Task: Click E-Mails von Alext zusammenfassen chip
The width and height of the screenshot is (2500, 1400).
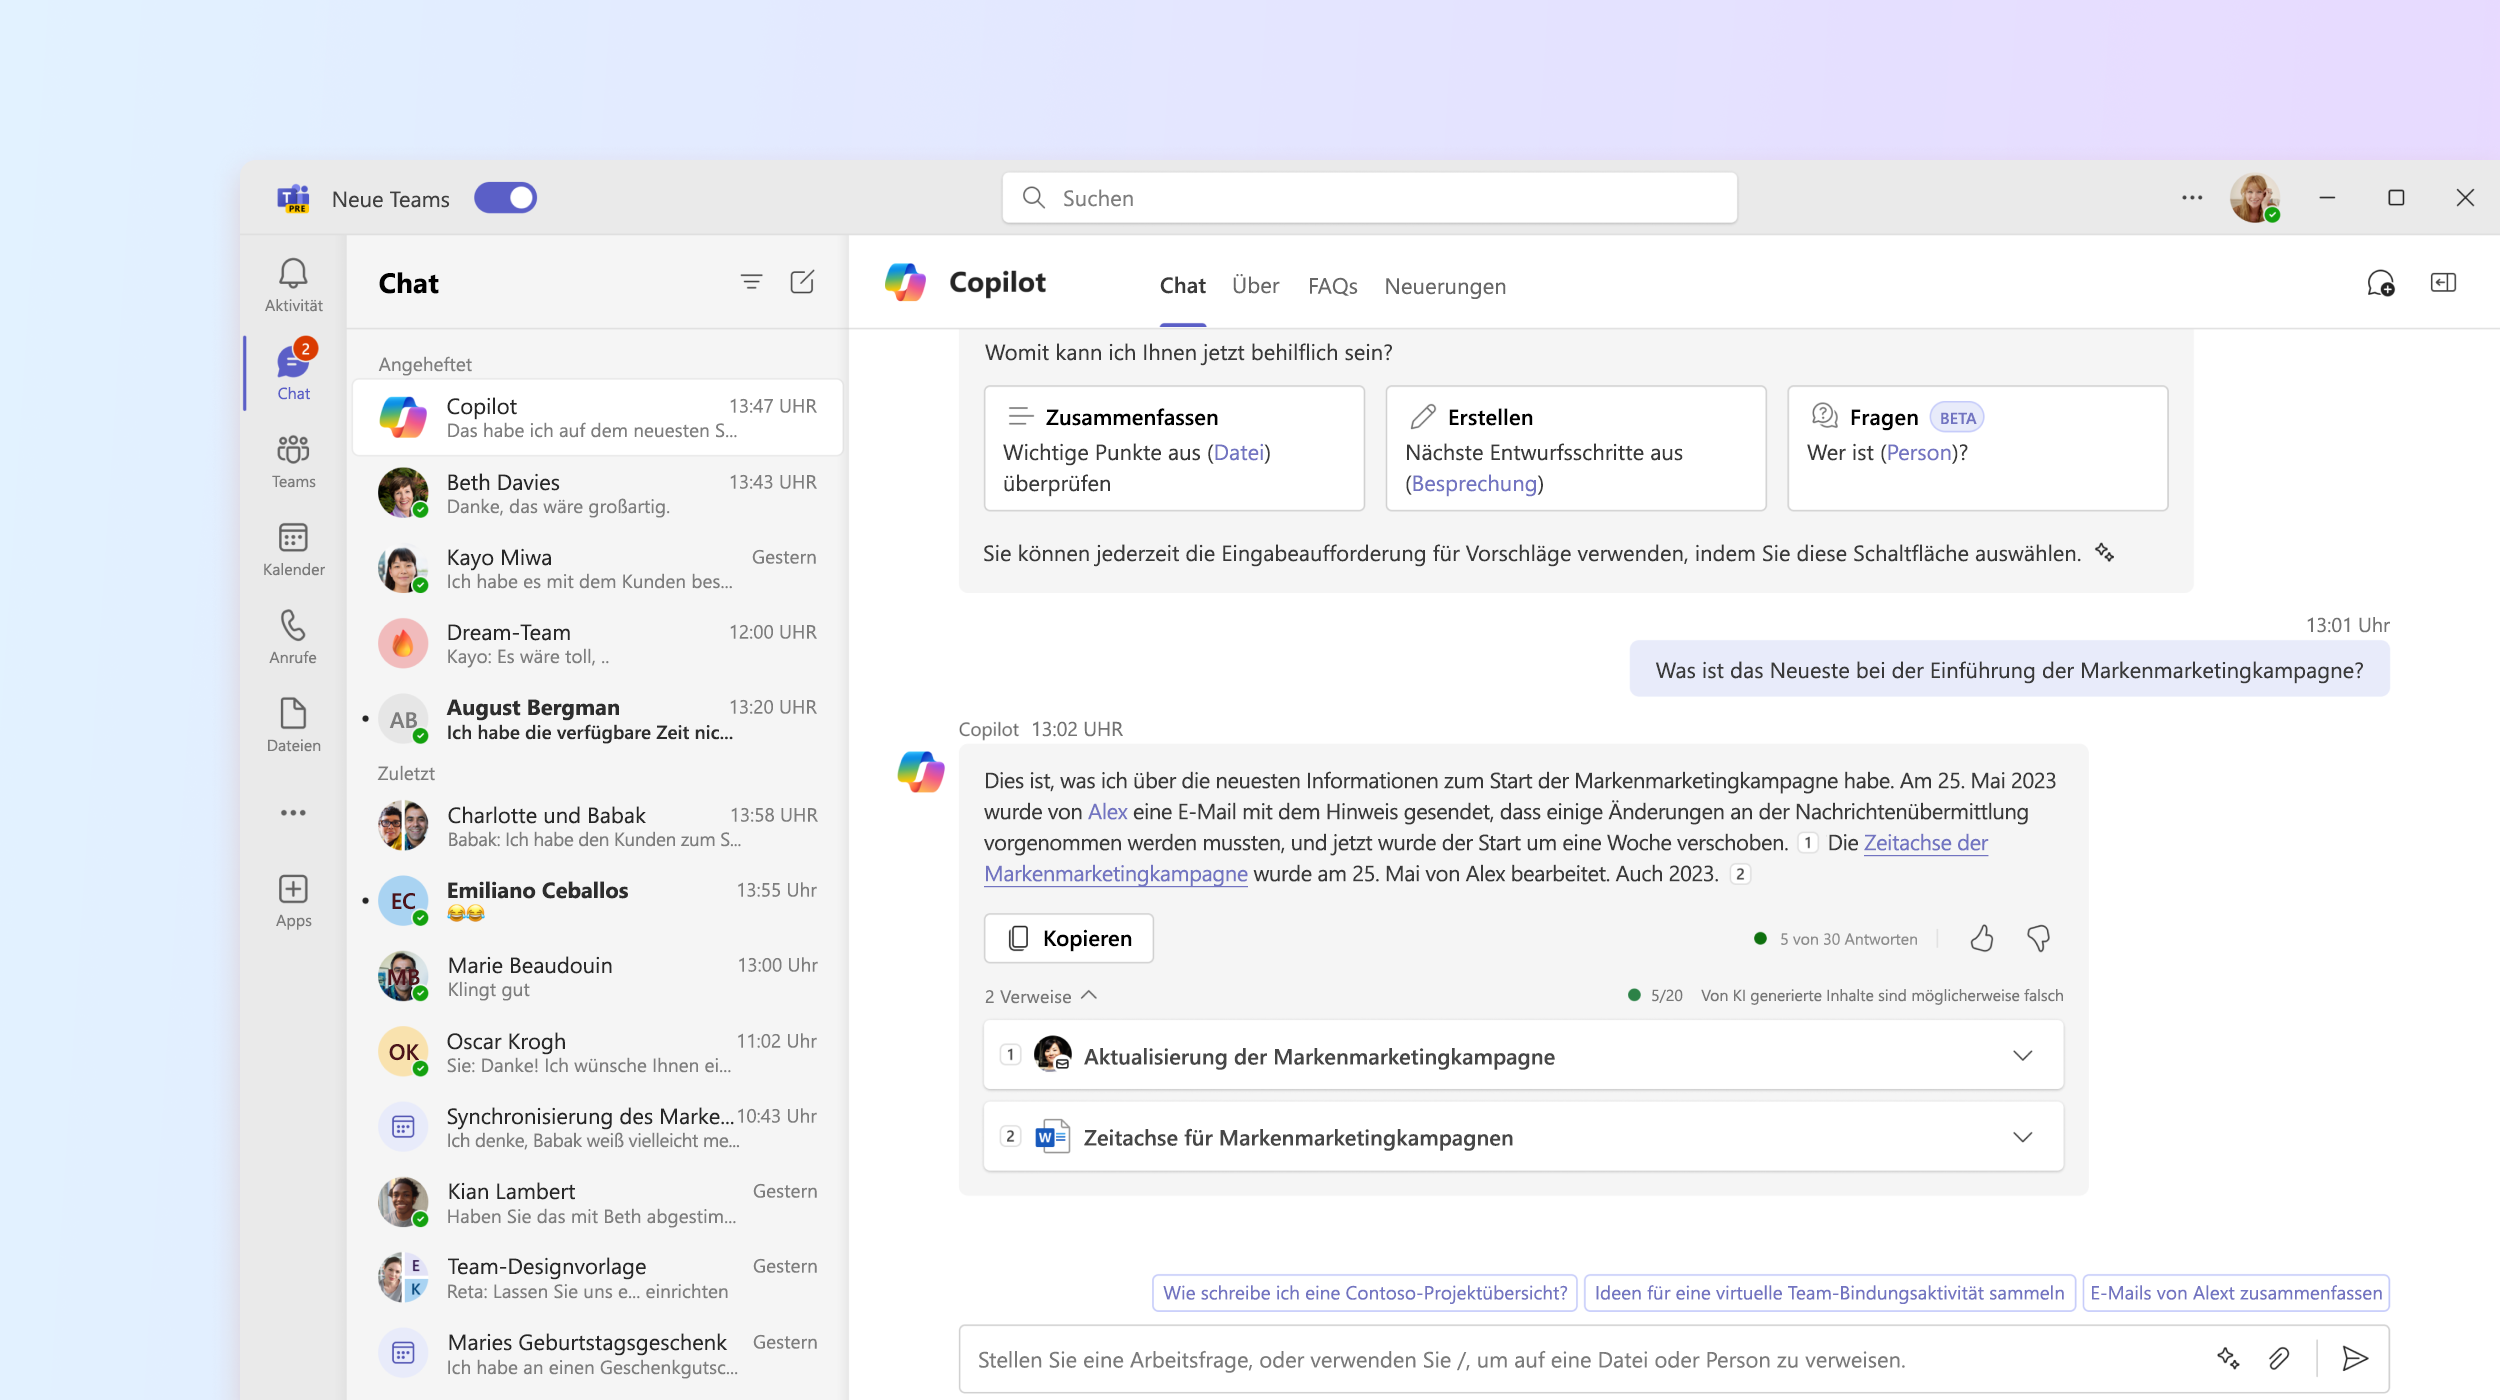Action: pyautogui.click(x=2235, y=1293)
